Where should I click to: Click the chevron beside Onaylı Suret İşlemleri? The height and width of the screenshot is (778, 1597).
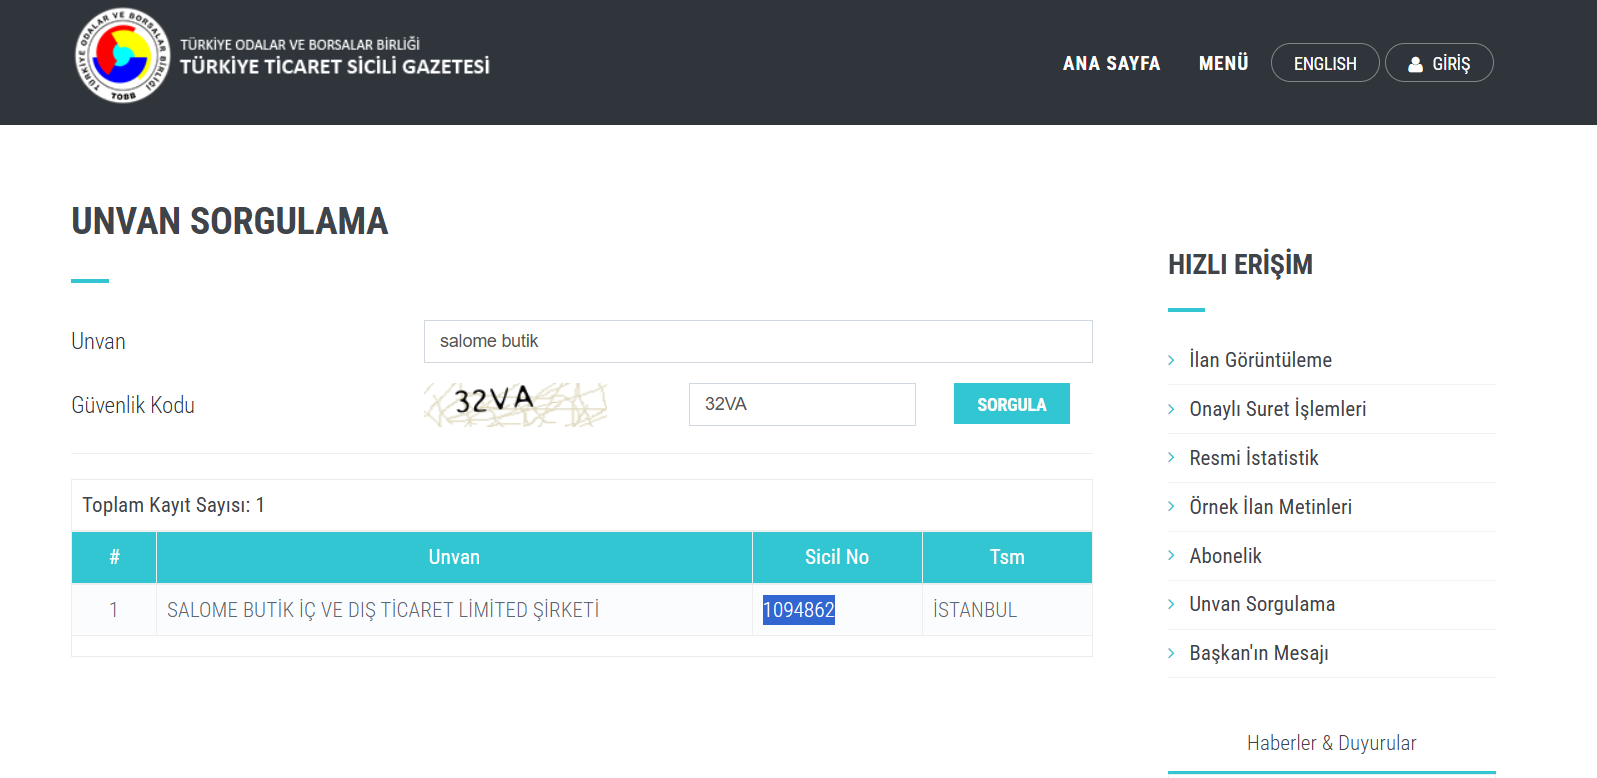tap(1171, 409)
